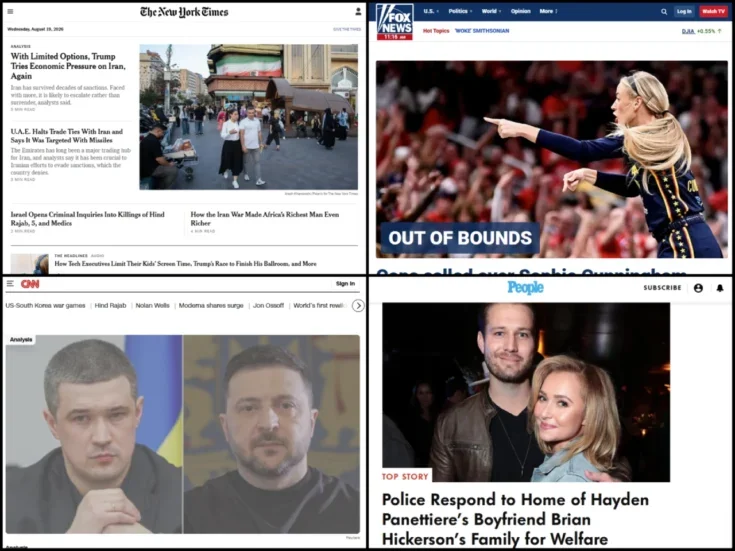Open The Headlines audio story about tech executives
Image resolution: width=735 pixels, height=551 pixels.
click(185, 264)
